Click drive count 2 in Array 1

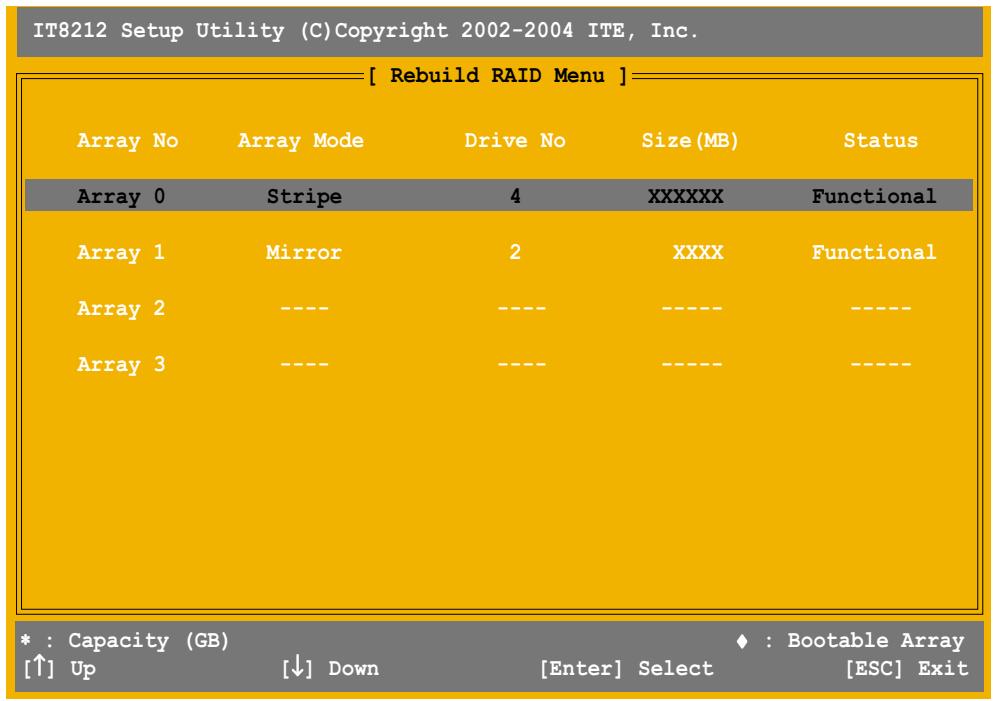pyautogui.click(x=515, y=252)
